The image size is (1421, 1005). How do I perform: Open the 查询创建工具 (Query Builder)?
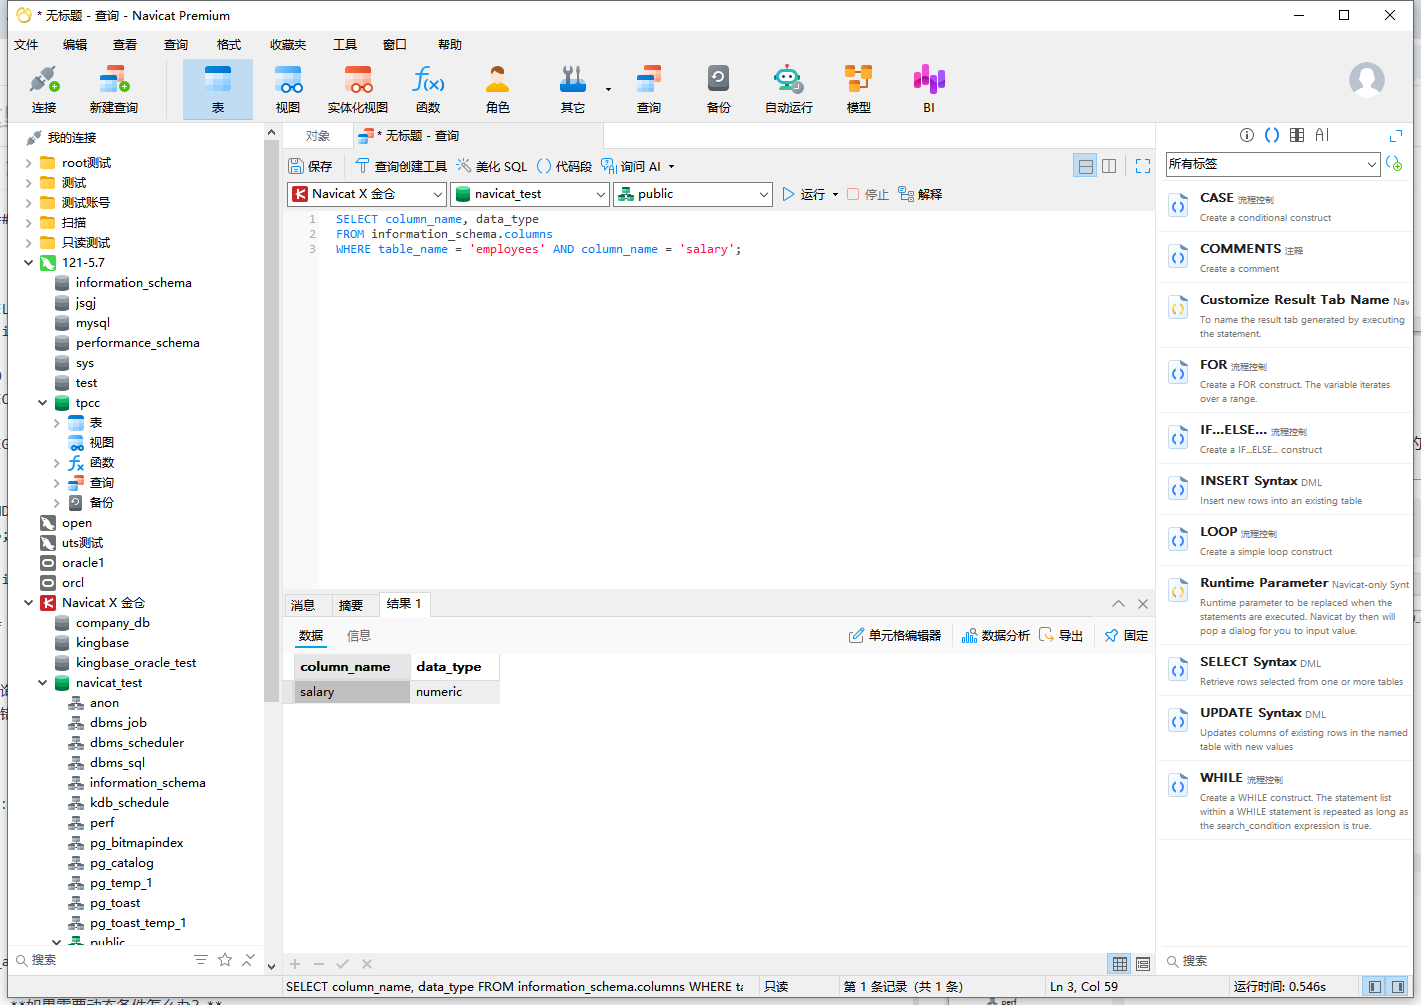401,167
